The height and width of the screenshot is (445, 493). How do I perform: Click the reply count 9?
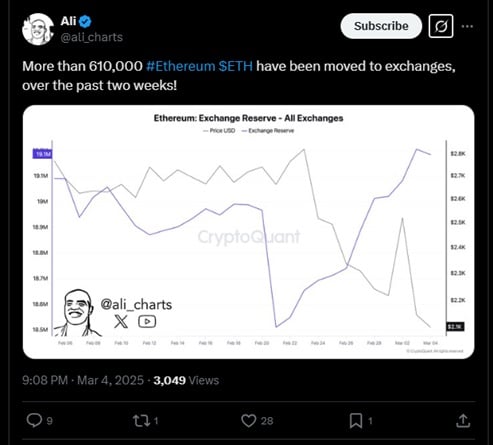coord(49,421)
